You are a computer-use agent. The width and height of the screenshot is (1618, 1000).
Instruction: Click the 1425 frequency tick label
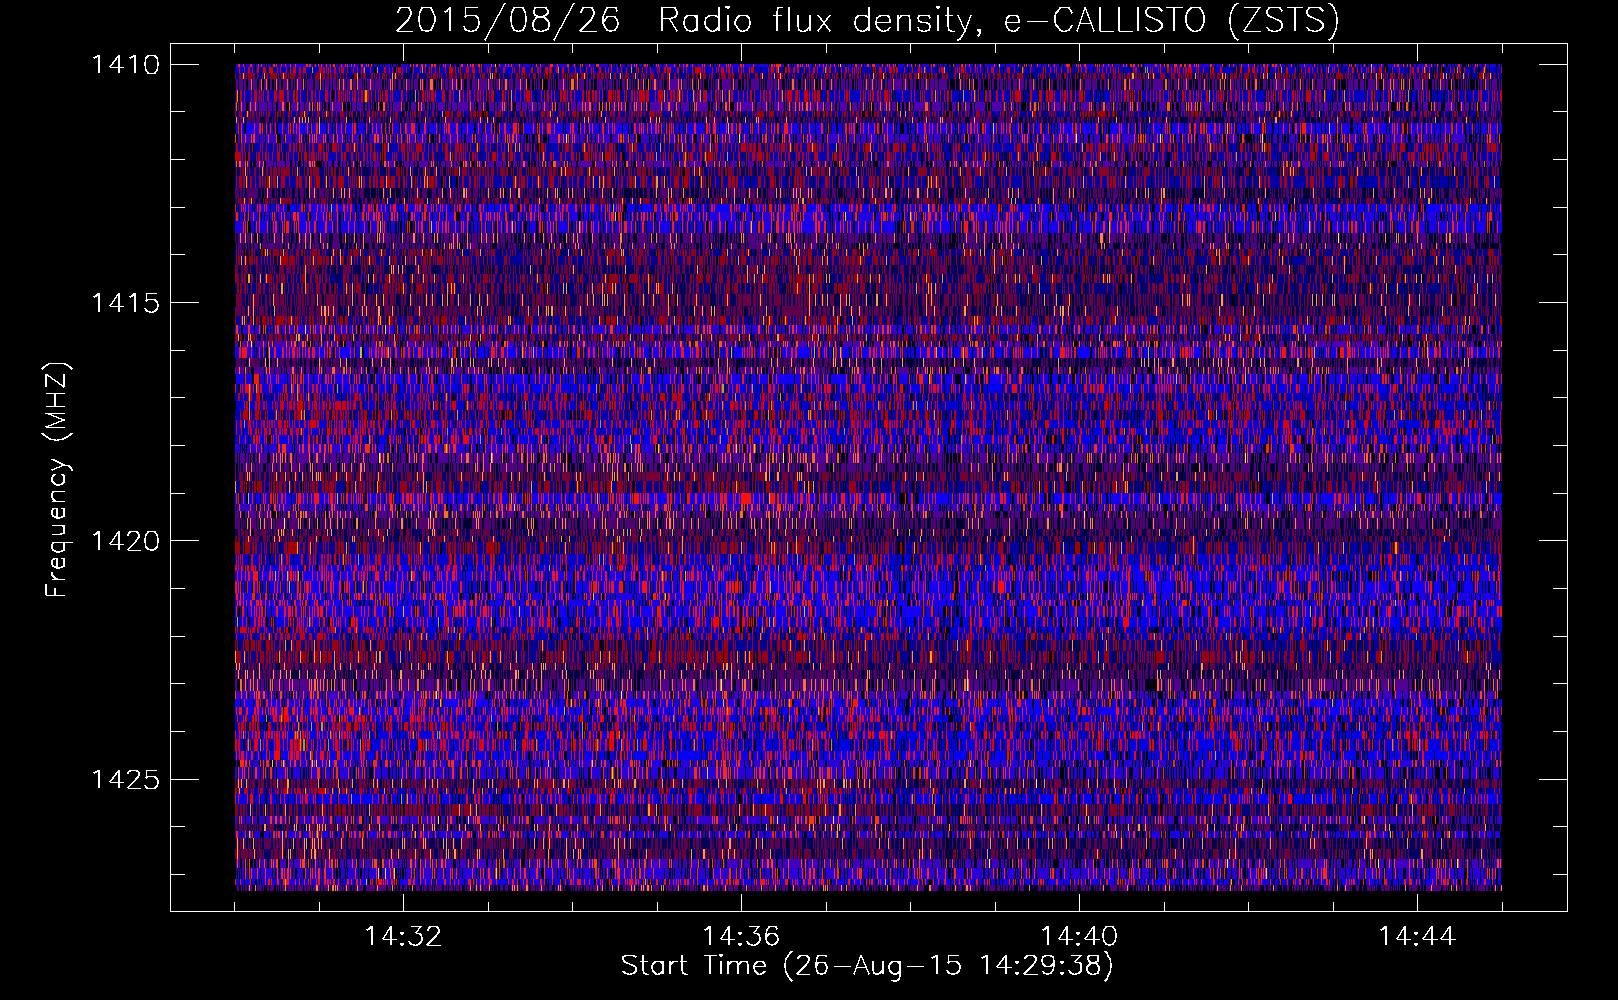125,779
